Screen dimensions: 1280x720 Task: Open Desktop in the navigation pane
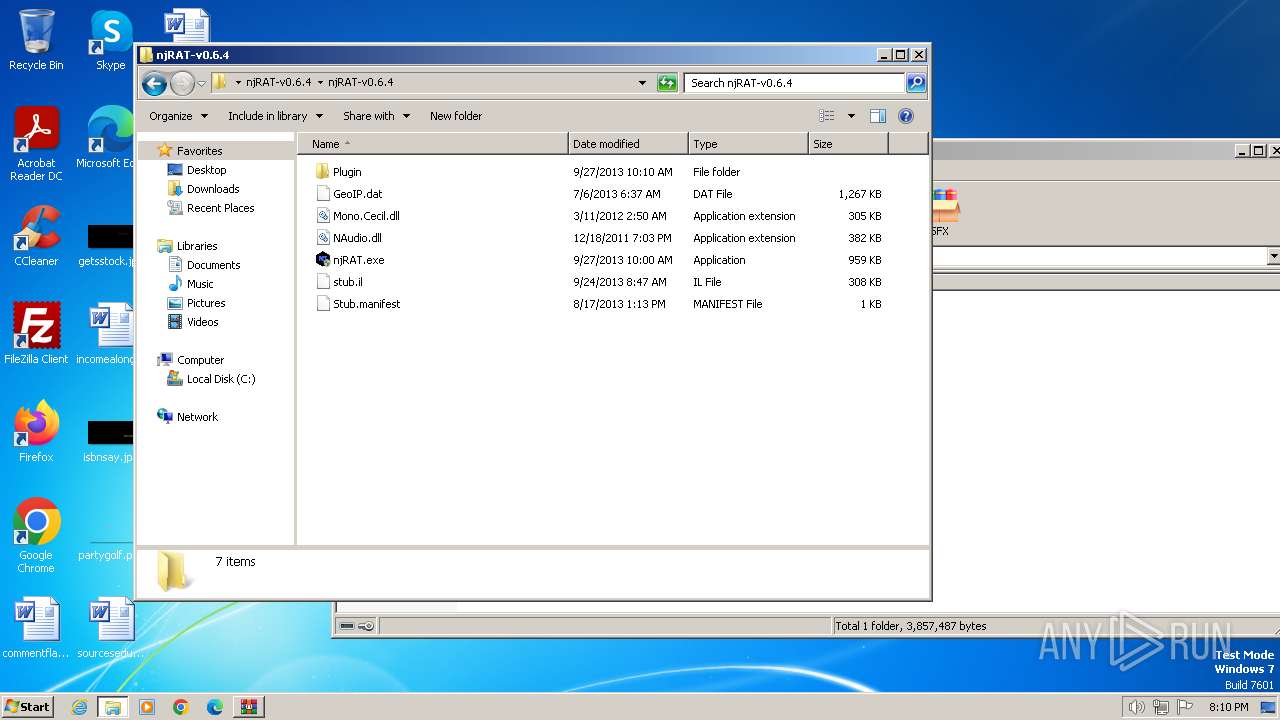tap(206, 170)
